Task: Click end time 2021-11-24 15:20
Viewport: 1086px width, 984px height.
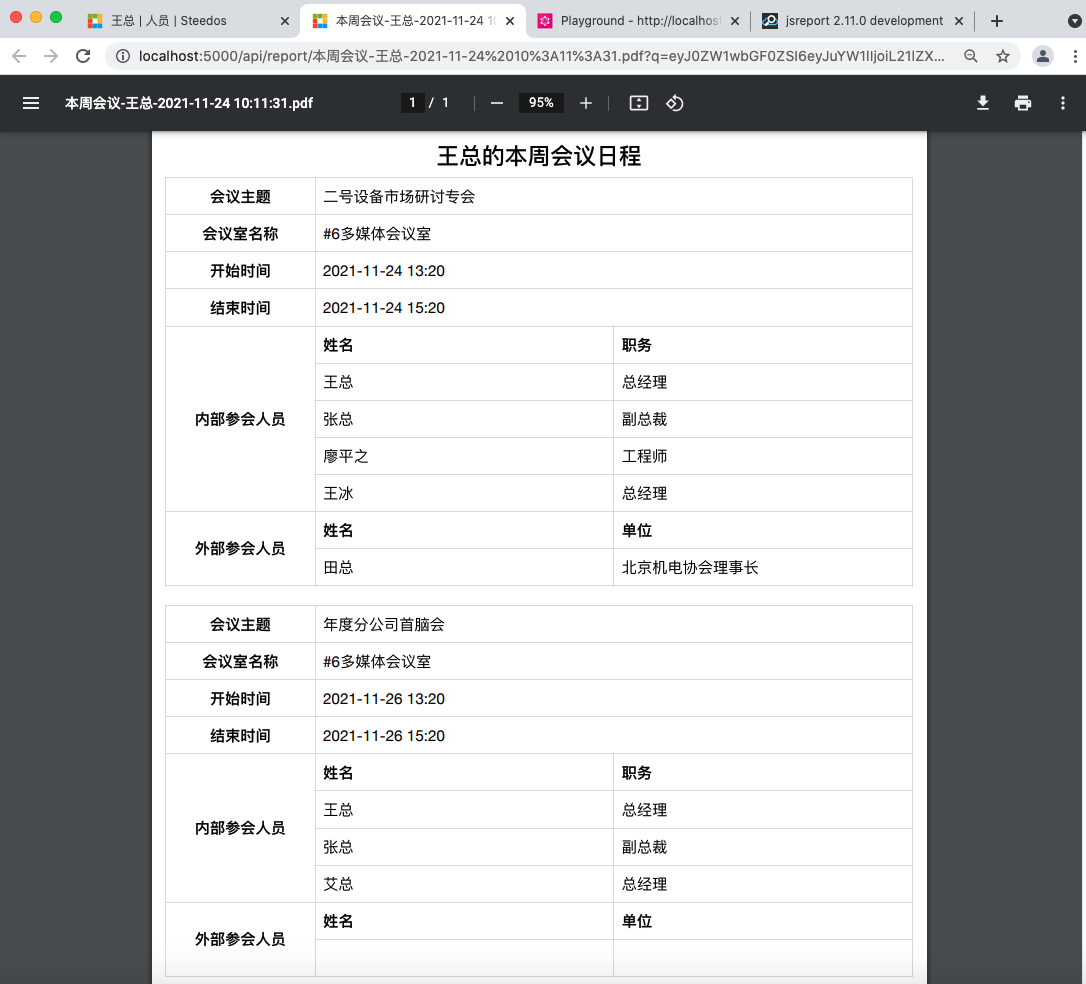Action: [x=384, y=308]
